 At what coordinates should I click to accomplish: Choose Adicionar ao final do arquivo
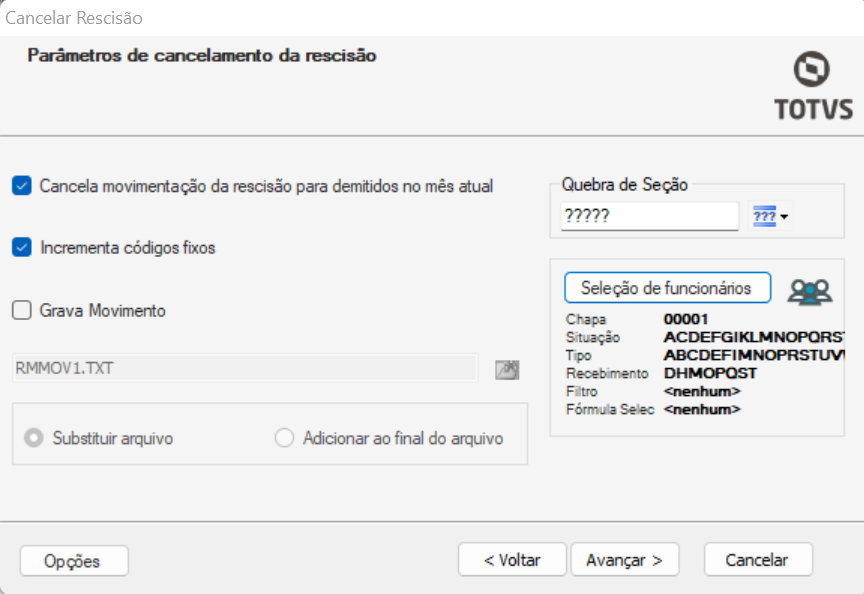[285, 438]
